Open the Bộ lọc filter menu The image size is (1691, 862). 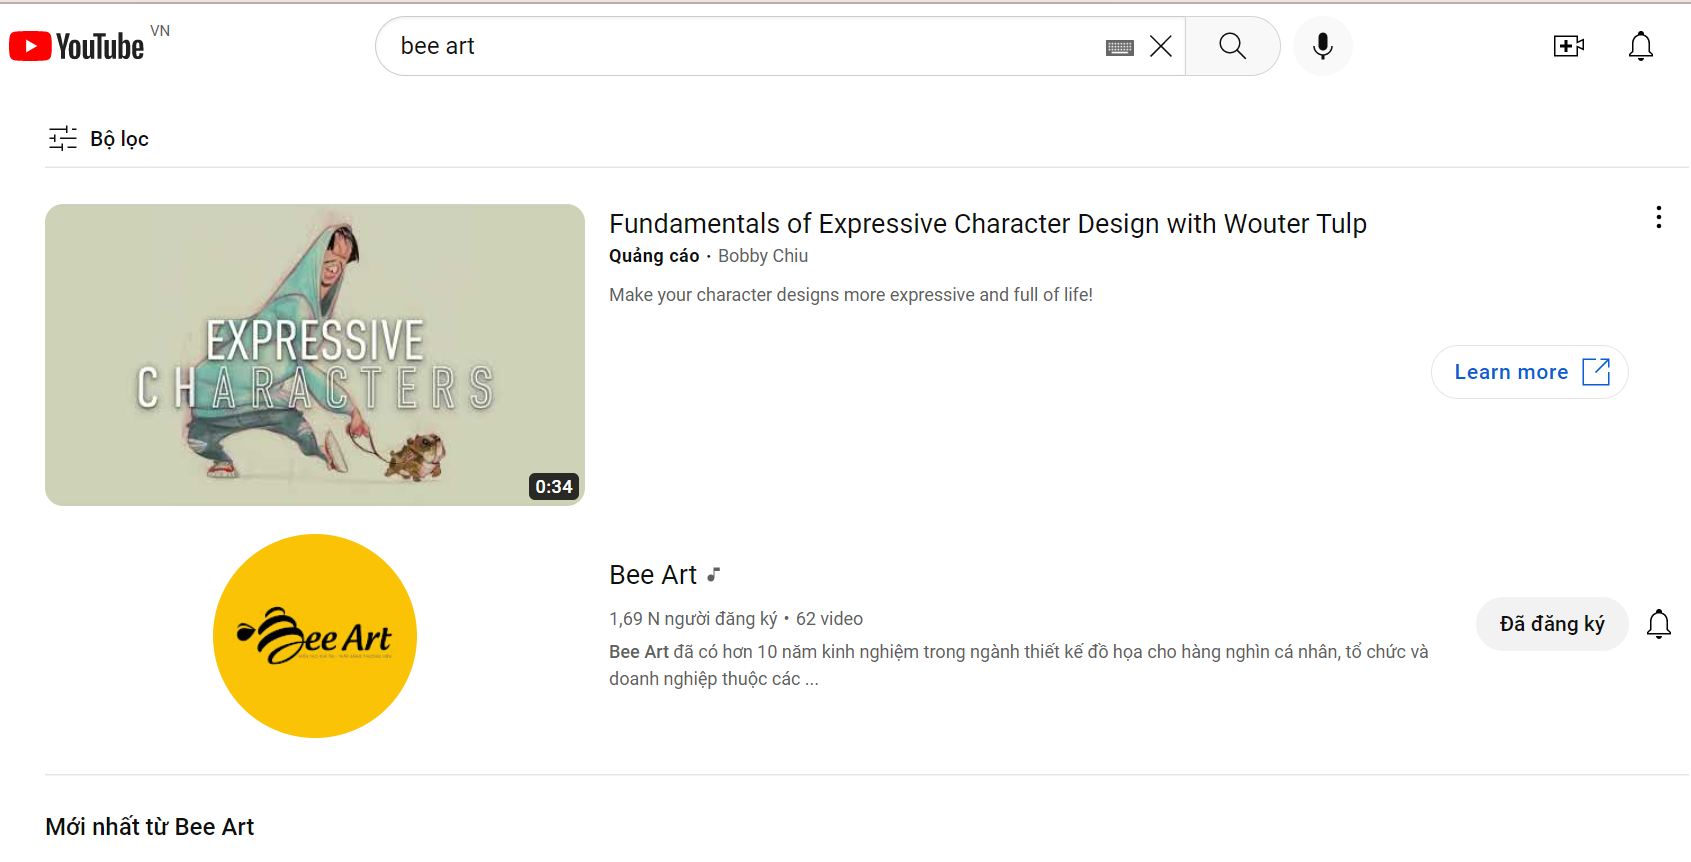[99, 138]
